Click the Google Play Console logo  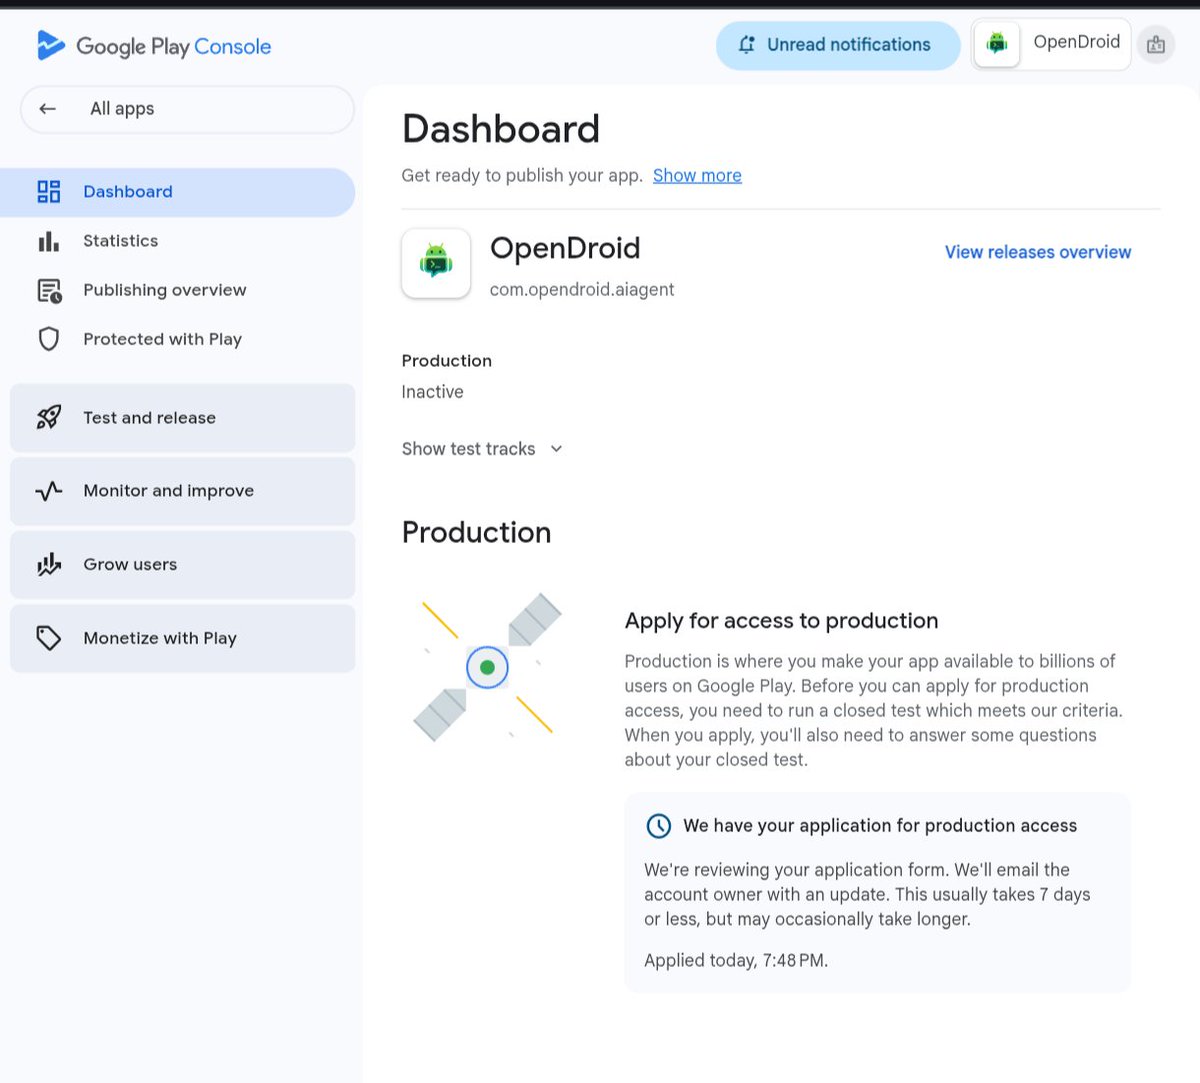pos(154,46)
